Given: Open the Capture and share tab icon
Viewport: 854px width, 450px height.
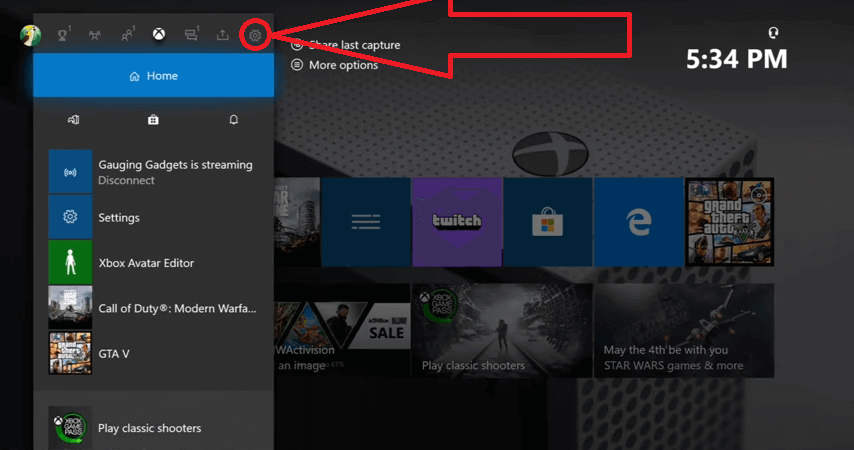Looking at the screenshot, I should [x=223, y=35].
